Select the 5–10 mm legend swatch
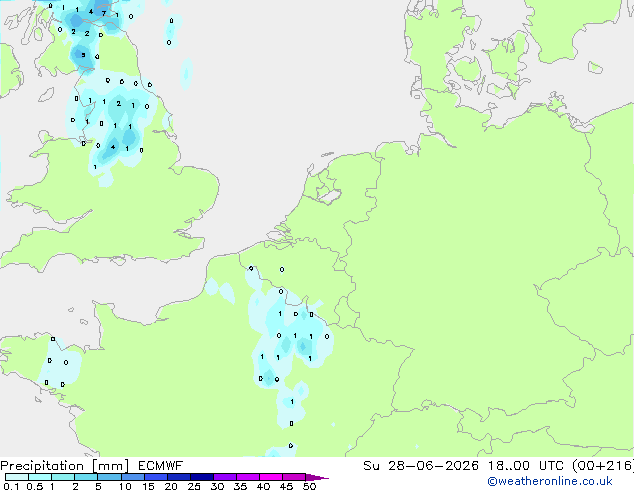Screen dimensions: 634x490 pos(109,477)
